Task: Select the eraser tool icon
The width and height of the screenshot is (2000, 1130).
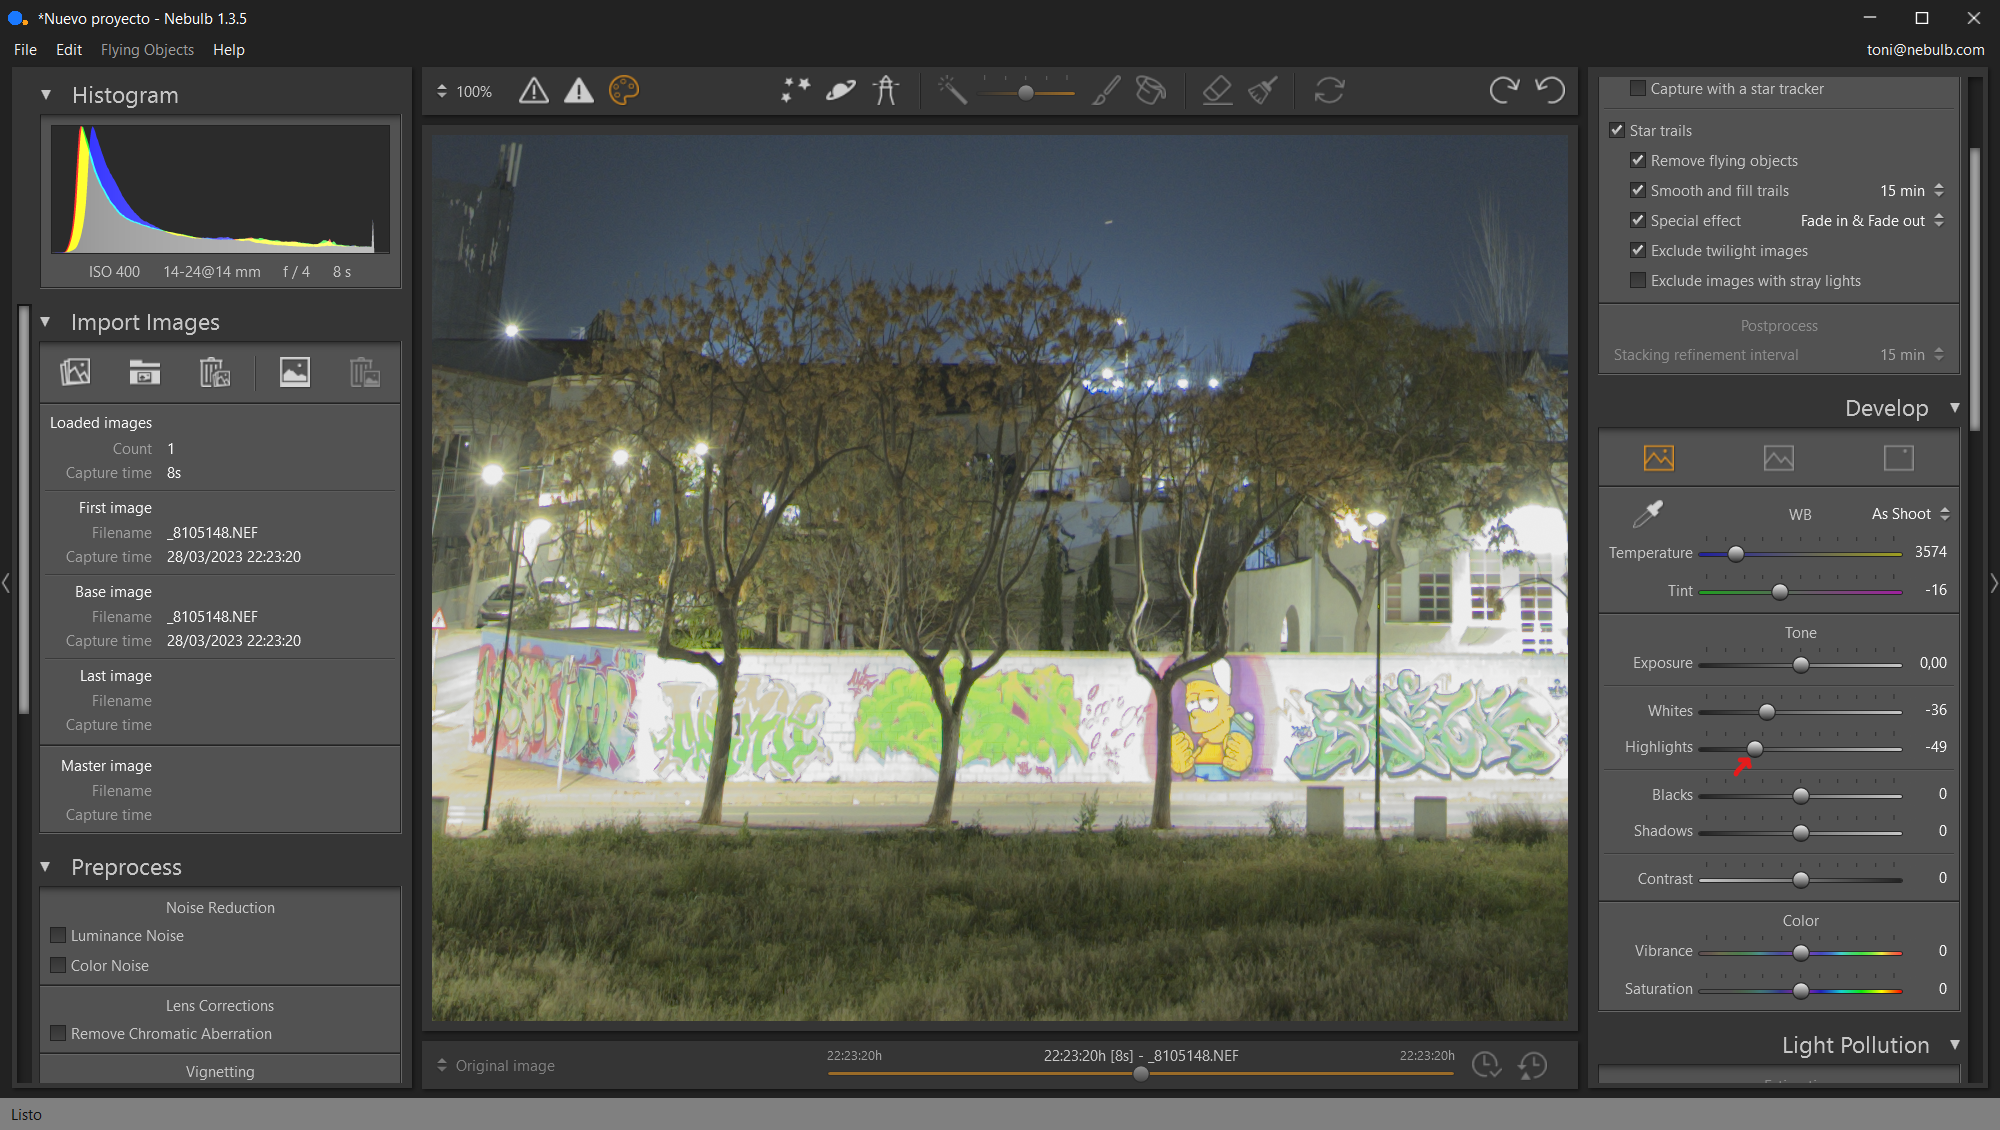Action: click(1216, 91)
